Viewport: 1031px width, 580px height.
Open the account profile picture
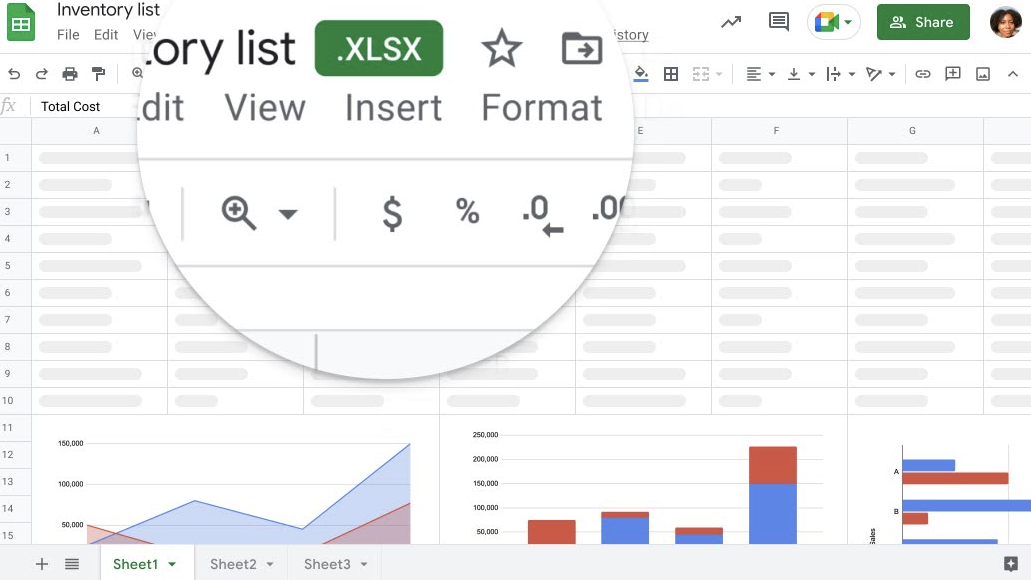tap(1005, 22)
